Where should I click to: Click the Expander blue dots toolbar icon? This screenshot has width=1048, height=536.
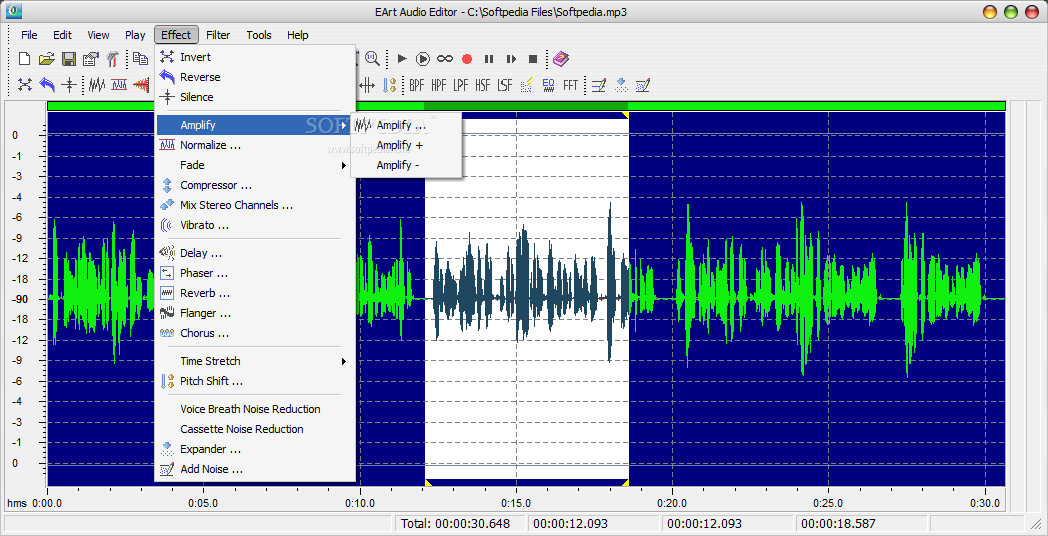coord(622,85)
